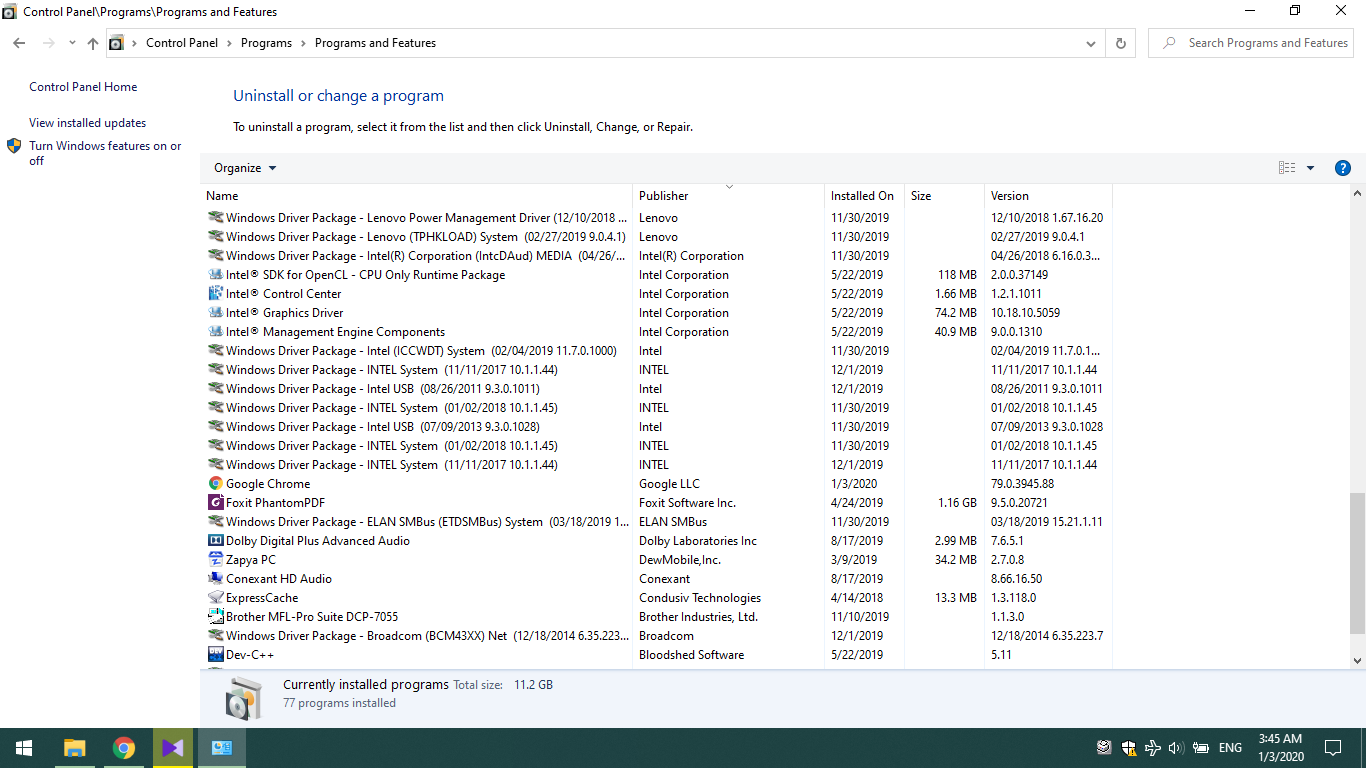Select the Lenovo (TPHKLOAD) System row

[x=656, y=237]
